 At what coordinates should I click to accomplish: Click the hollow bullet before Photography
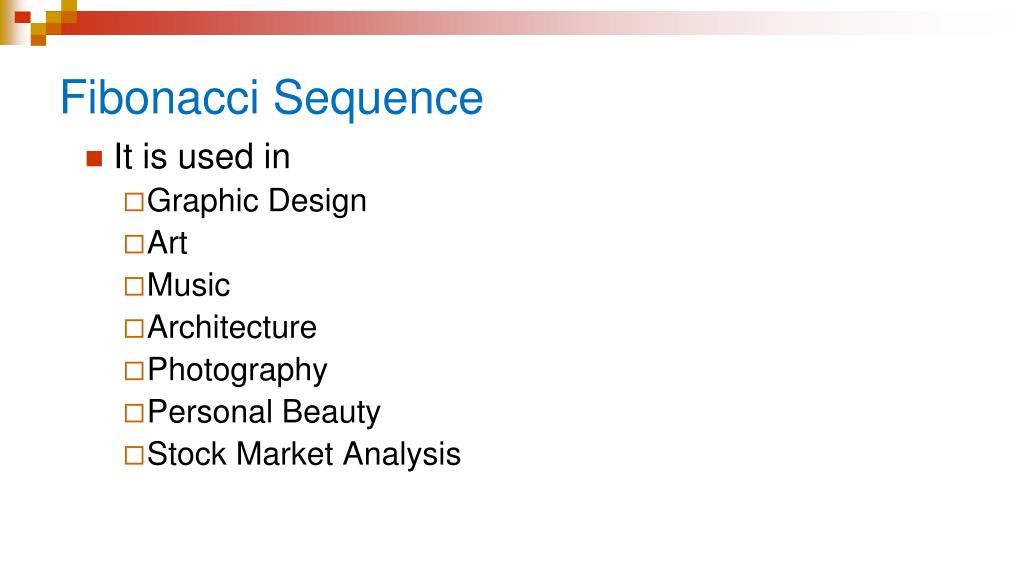[134, 370]
